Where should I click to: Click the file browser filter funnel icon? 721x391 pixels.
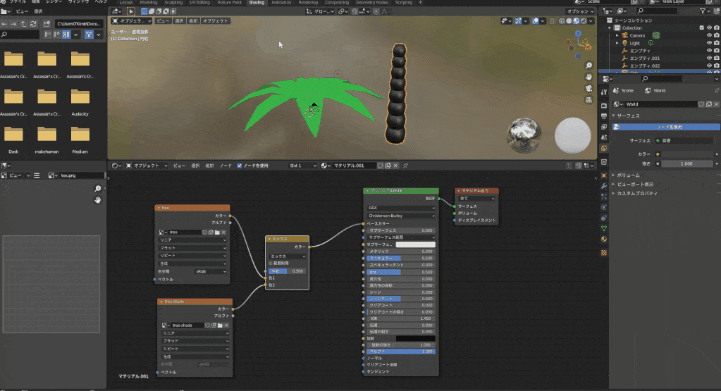pos(89,34)
